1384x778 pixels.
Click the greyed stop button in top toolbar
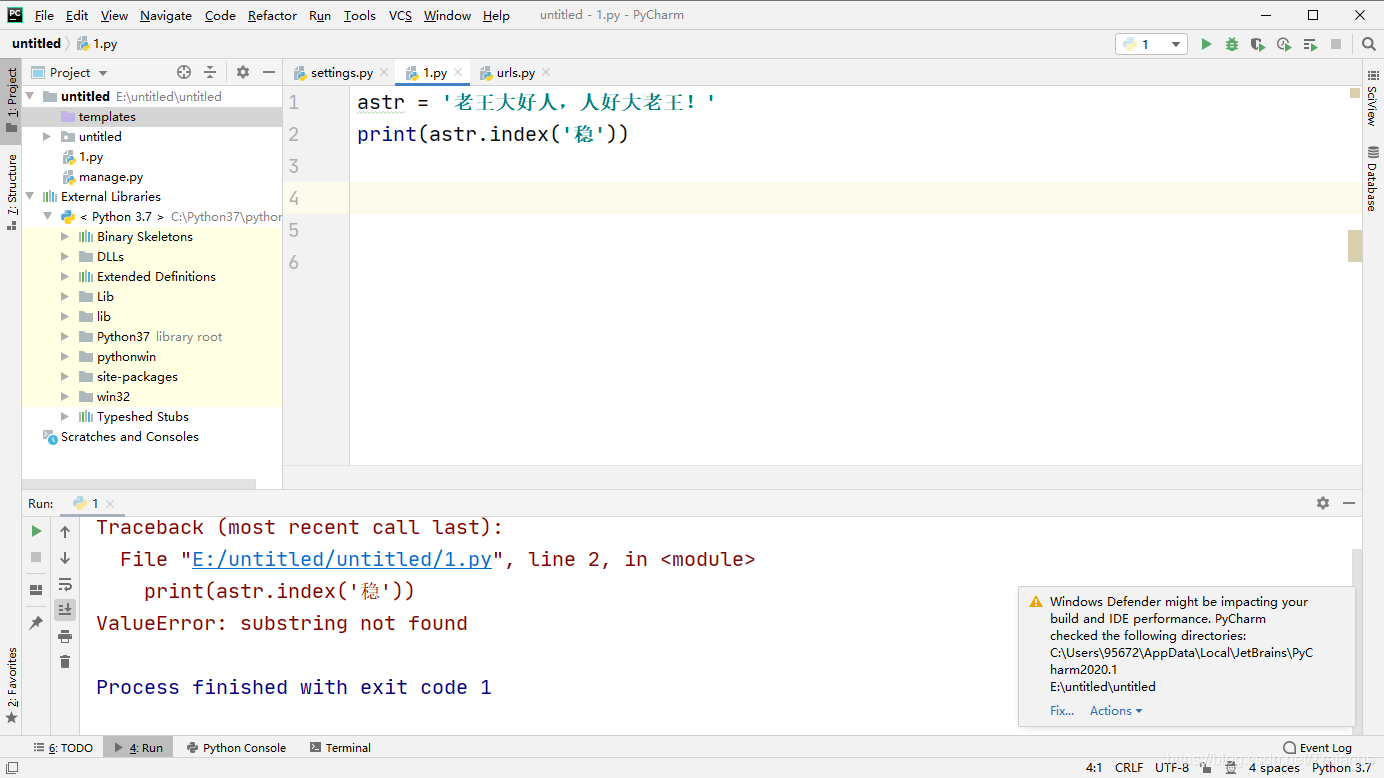(1336, 44)
